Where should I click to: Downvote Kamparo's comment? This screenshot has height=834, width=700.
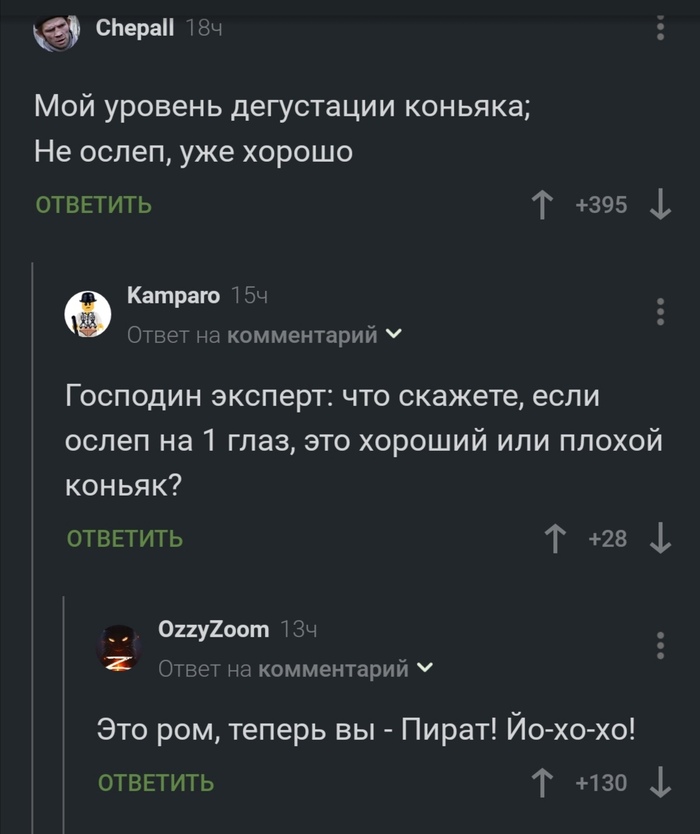point(659,540)
